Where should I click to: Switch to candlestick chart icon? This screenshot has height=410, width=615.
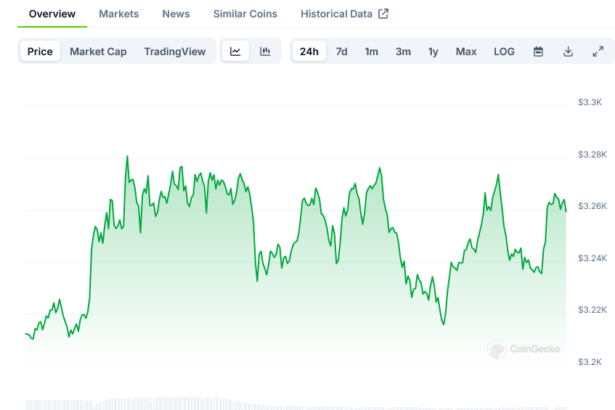coord(265,51)
